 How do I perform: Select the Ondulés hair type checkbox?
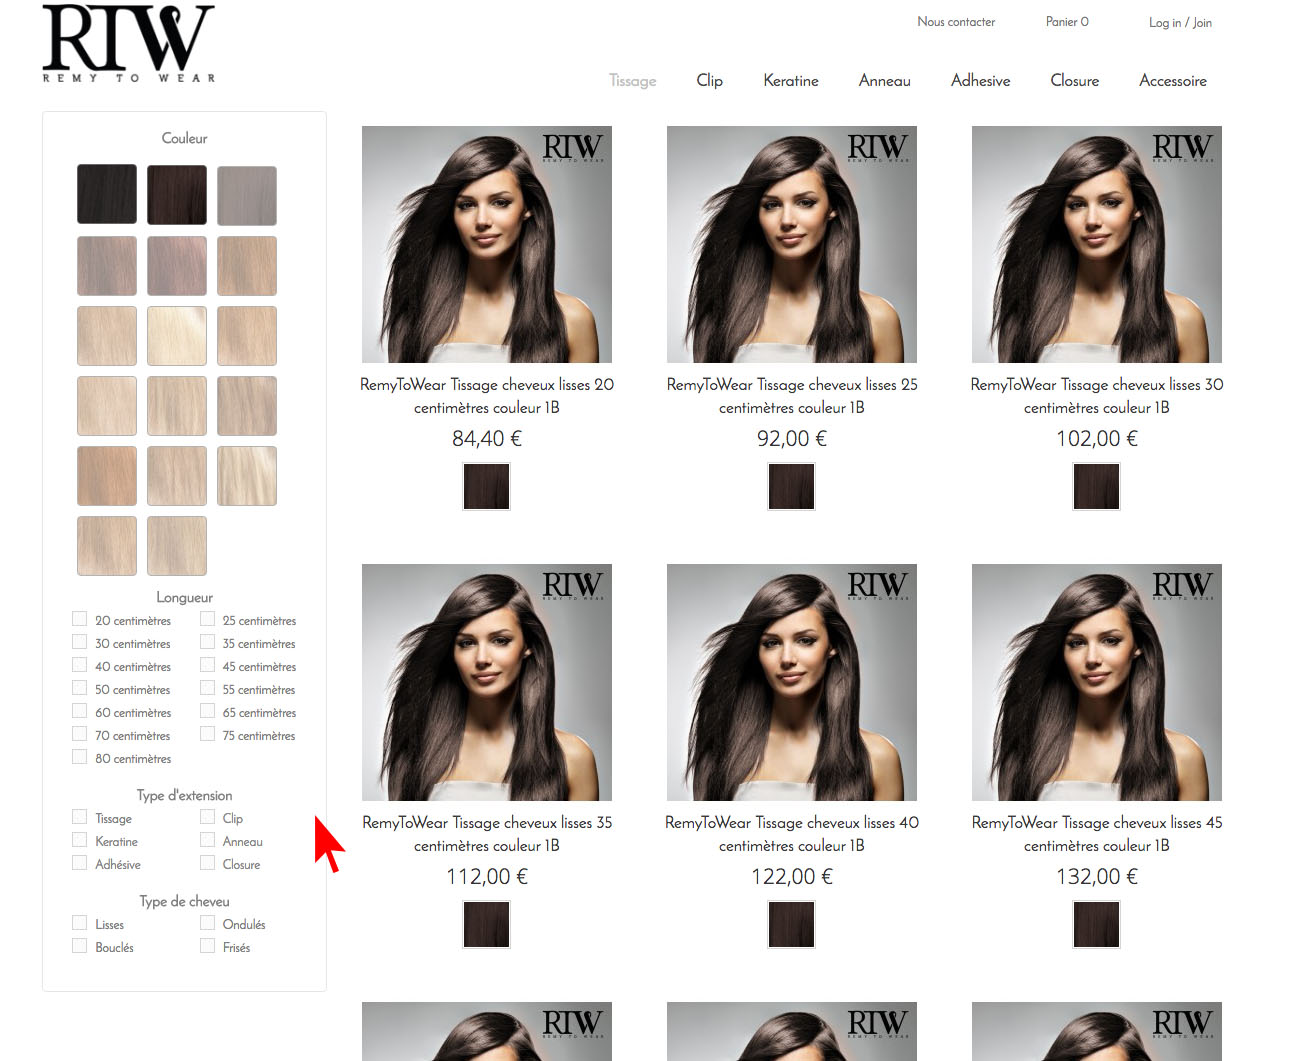pos(207,923)
